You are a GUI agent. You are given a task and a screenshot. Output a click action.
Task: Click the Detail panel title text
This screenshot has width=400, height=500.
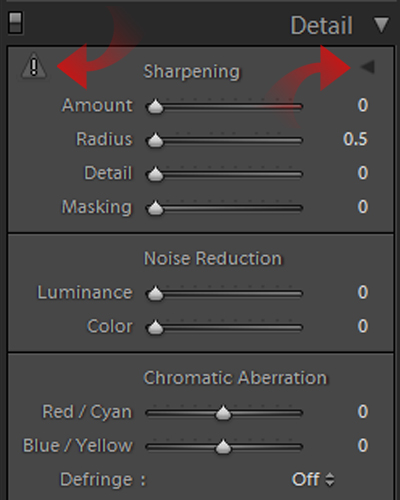click(x=321, y=25)
